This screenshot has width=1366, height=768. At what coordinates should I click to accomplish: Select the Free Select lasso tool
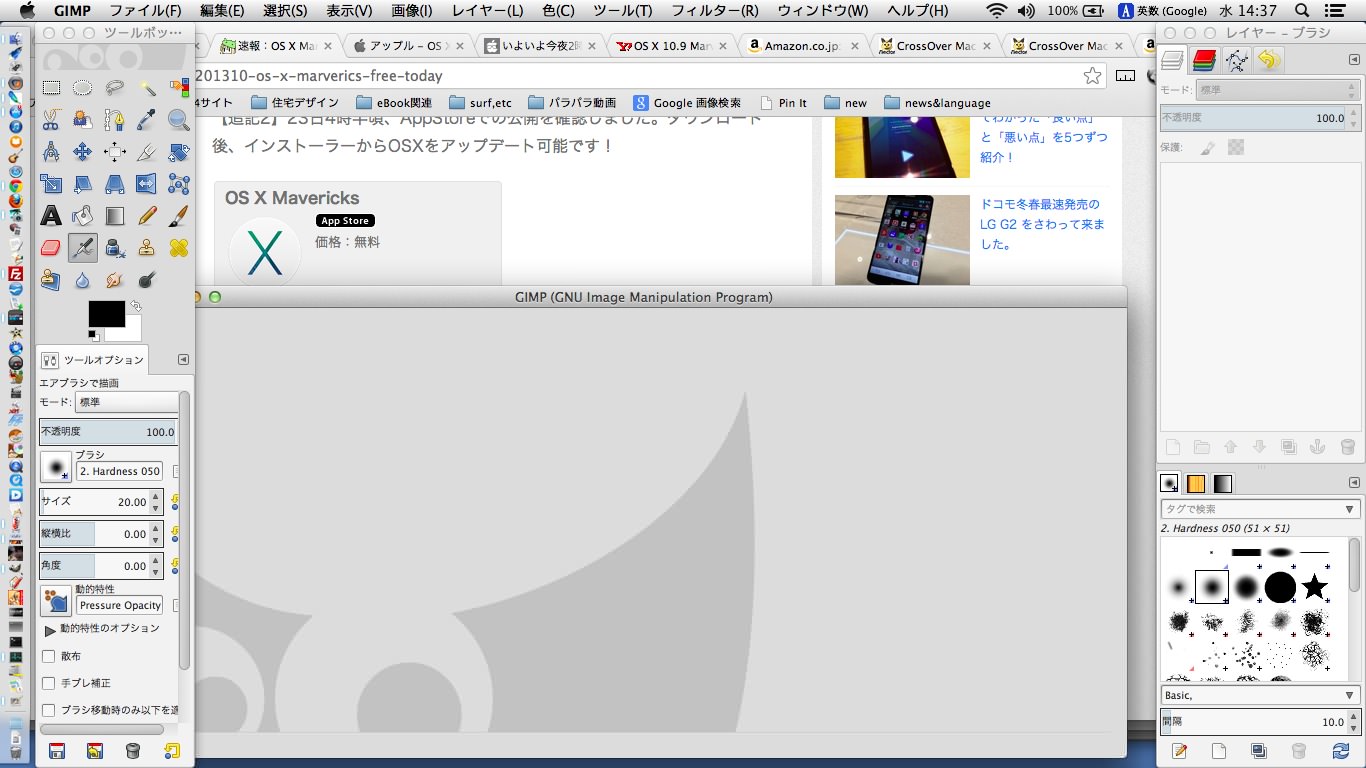[x=115, y=88]
